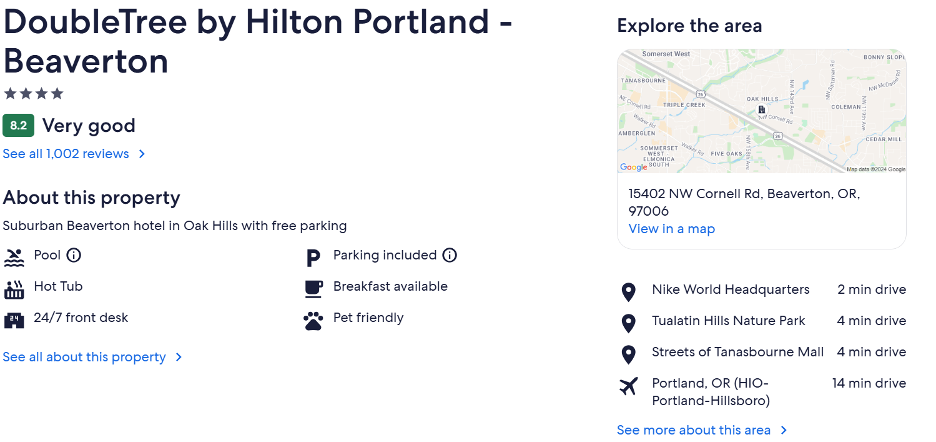Click the Breakfast available cup icon
Viewport: 936px width, 442px height.
click(x=313, y=289)
